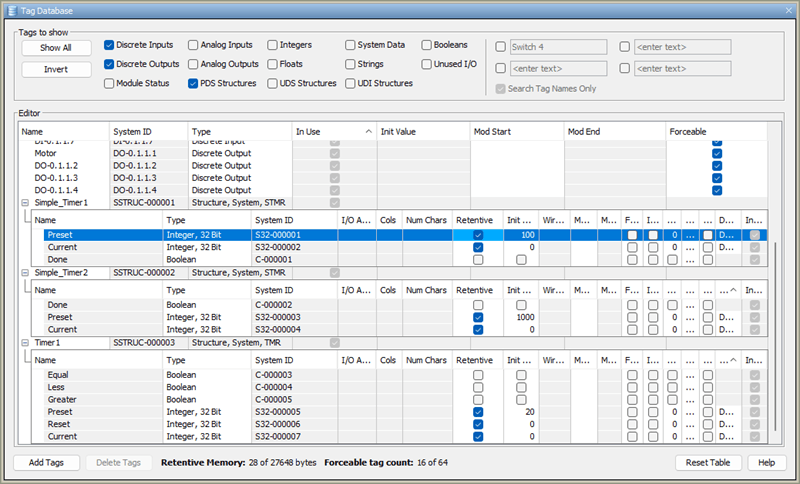
Task: Enable Analog Inputs filter
Action: (193, 45)
